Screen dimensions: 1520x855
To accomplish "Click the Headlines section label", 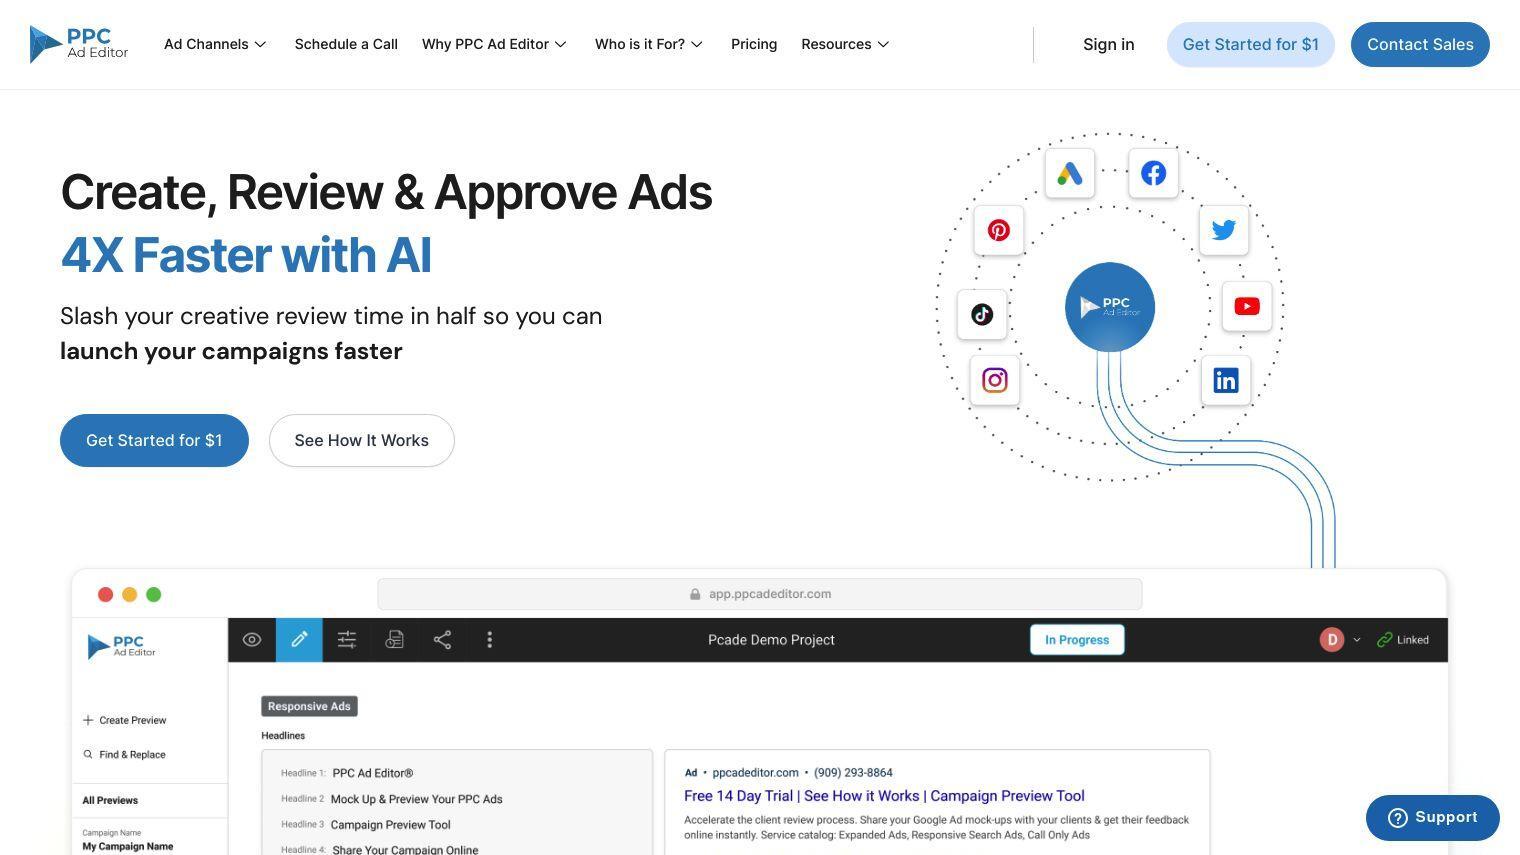I will coord(283,735).
